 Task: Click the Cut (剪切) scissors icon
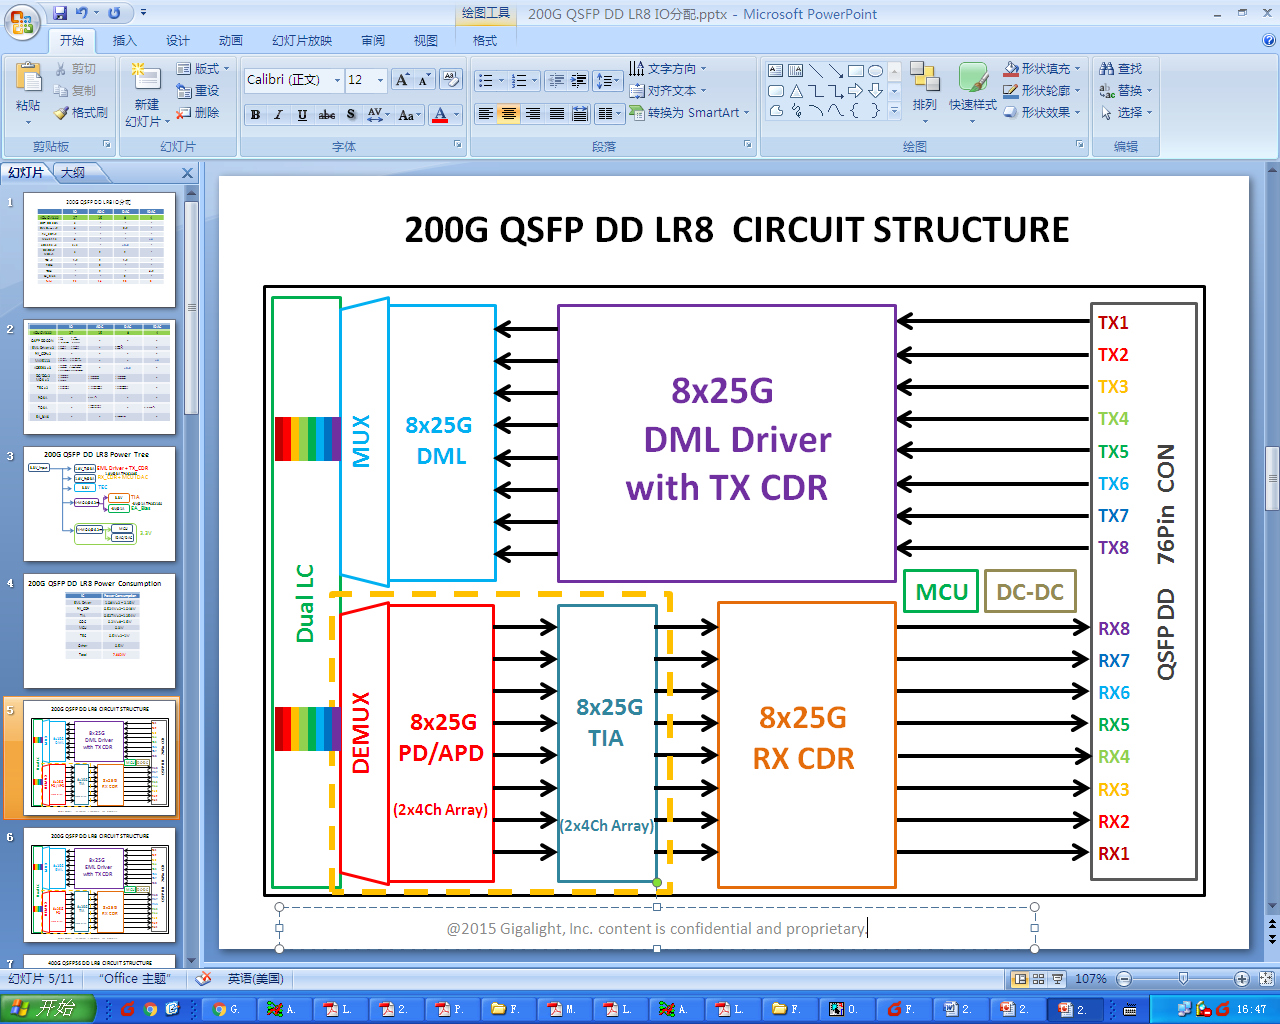(61, 69)
